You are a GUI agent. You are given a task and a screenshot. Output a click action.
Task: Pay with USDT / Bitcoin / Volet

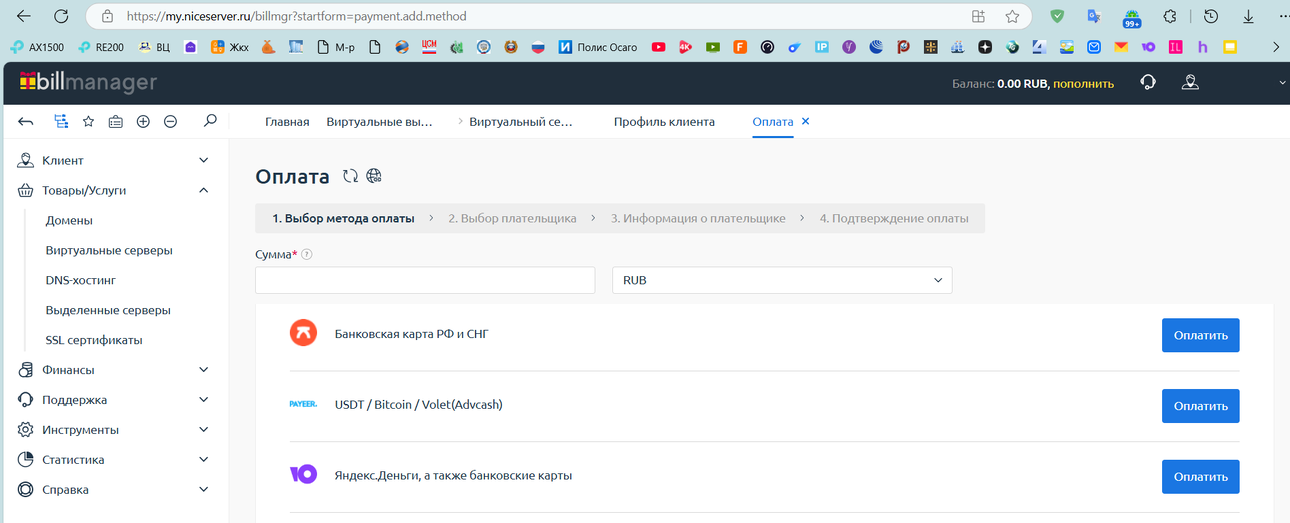1200,406
